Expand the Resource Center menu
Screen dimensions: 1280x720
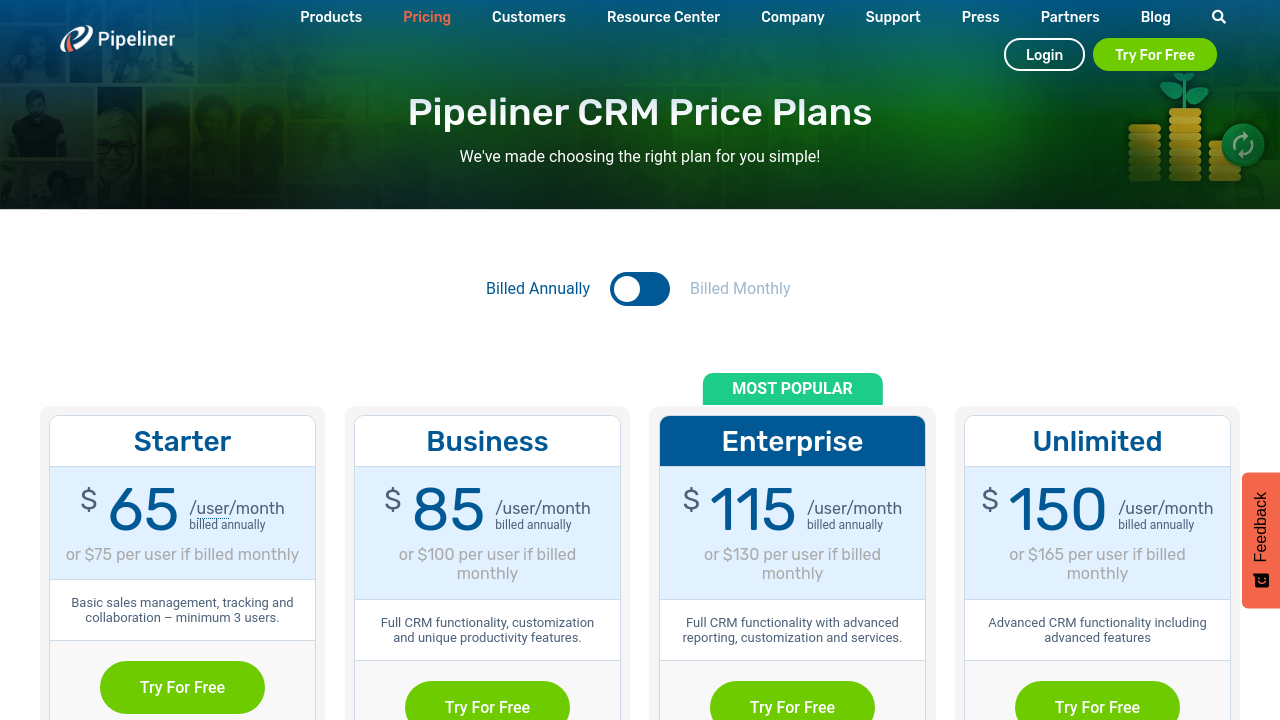663,17
